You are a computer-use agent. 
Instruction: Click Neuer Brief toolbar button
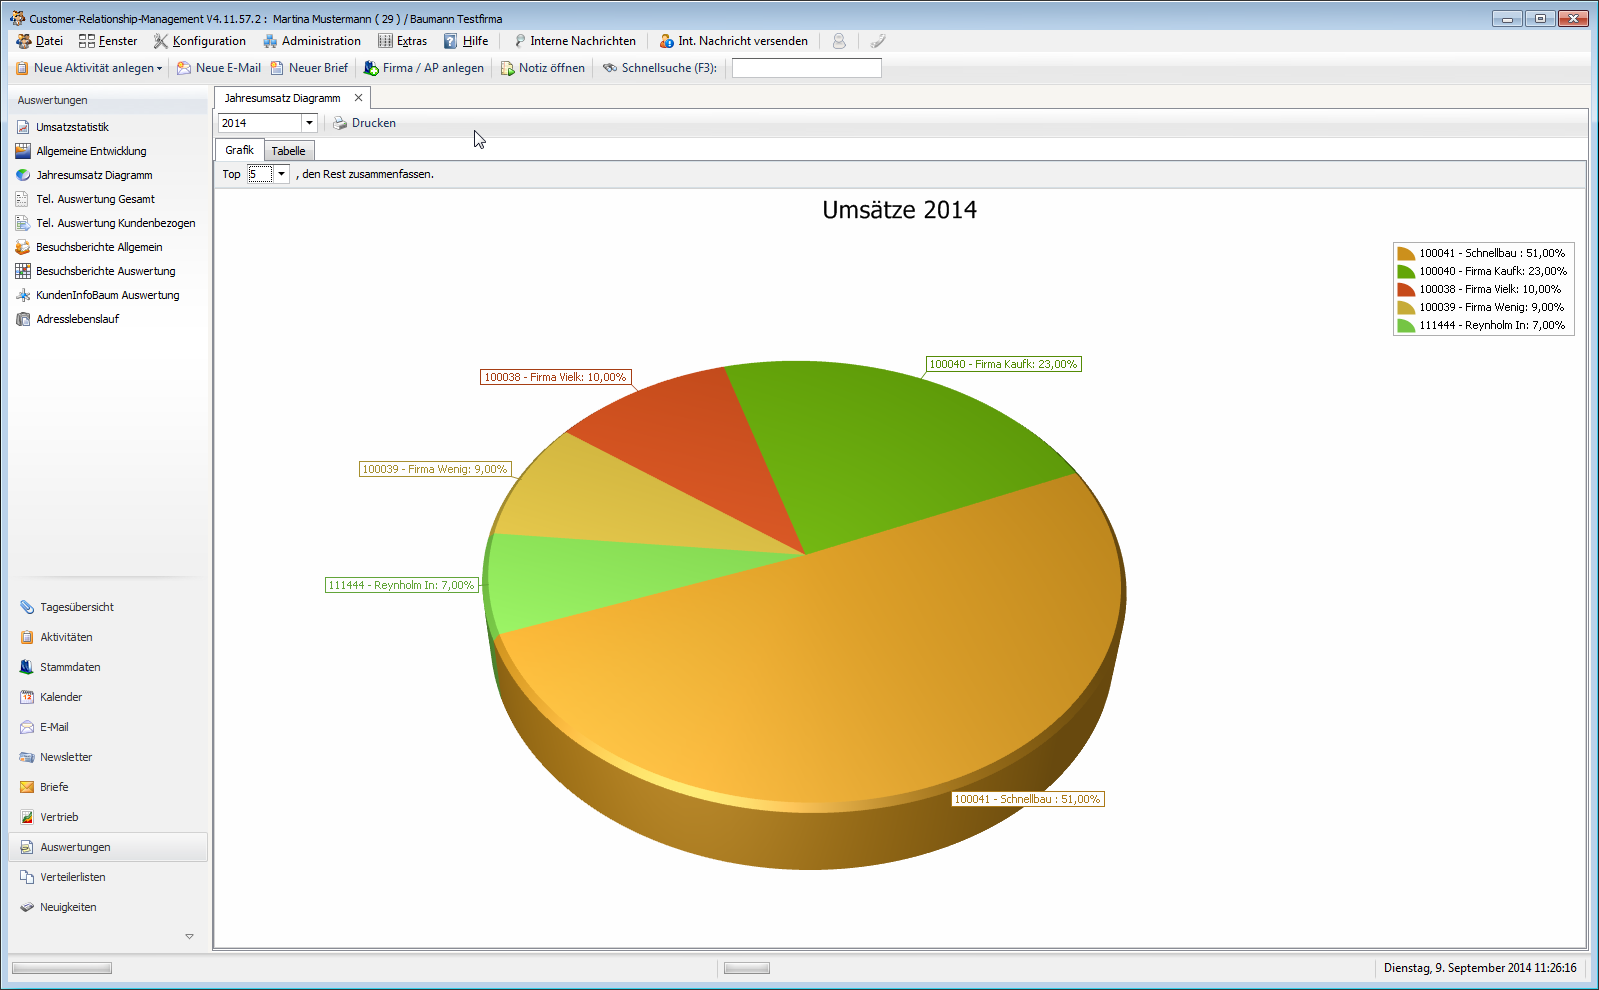coord(309,68)
